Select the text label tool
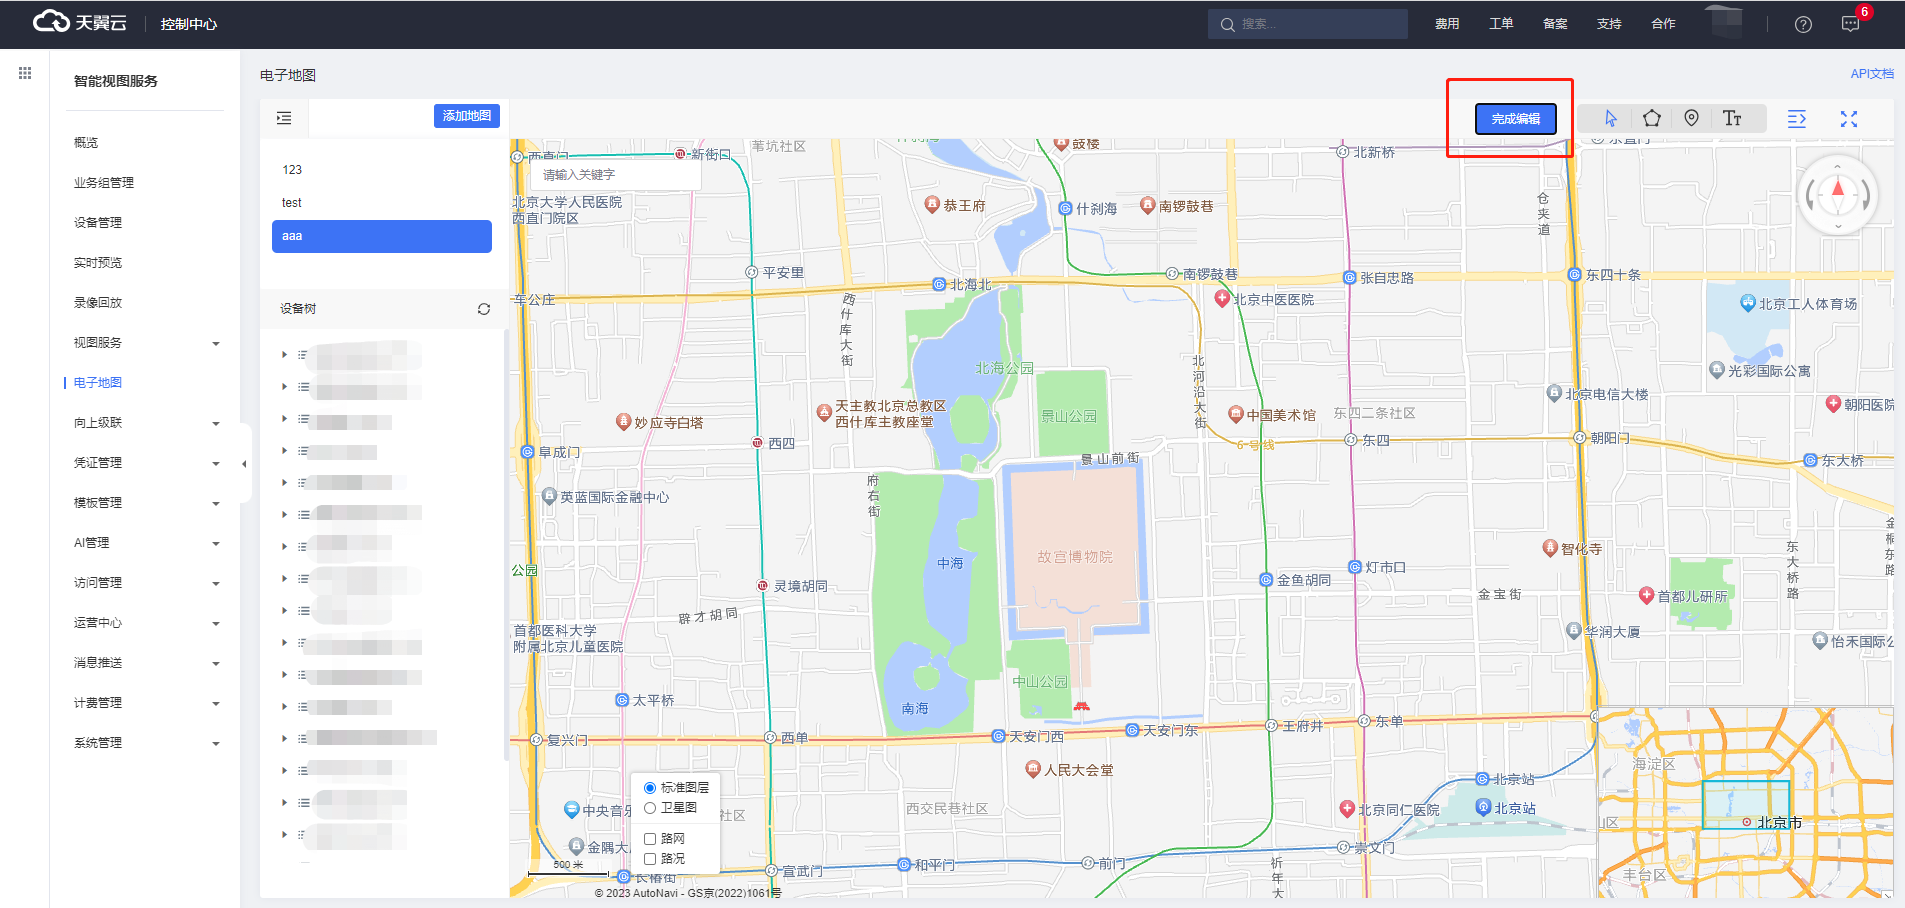Image resolution: width=1905 pixels, height=908 pixels. 1732,118
